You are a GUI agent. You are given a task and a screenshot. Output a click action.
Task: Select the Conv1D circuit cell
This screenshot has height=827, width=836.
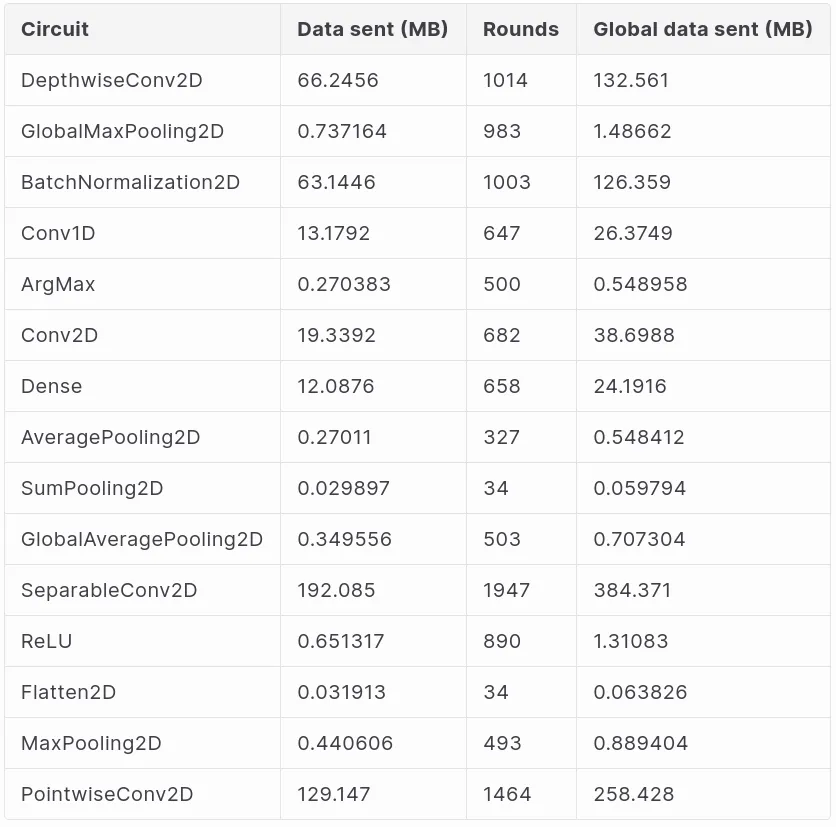point(58,234)
